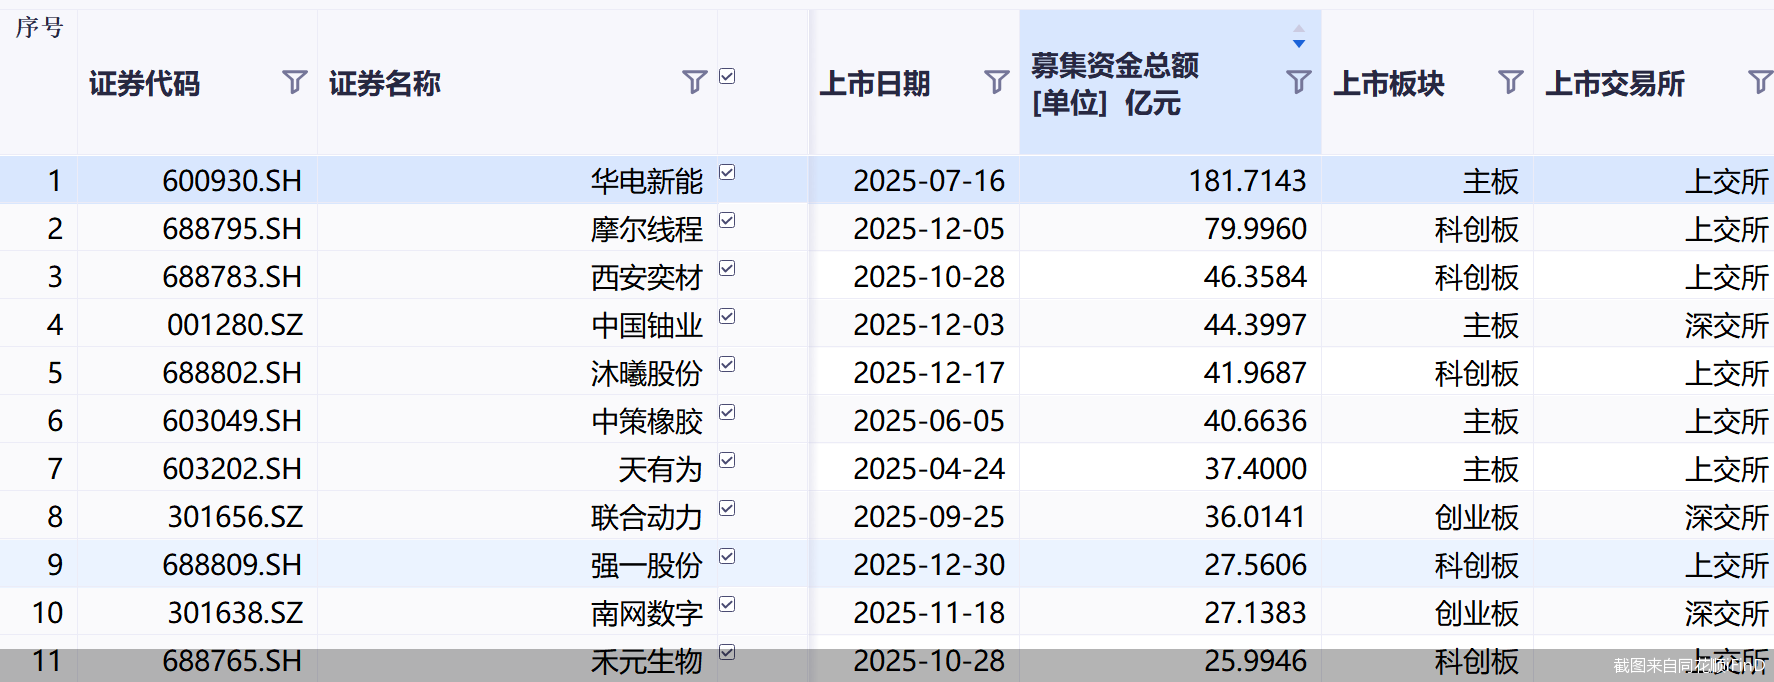Sort 募集资金总额 descending with down arrow
1774x682 pixels.
point(1298,44)
